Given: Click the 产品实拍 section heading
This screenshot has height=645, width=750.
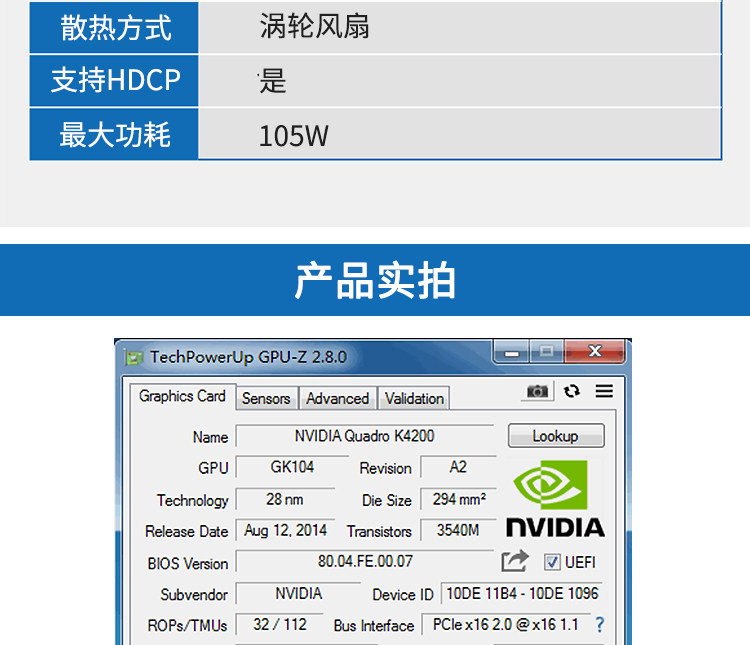Looking at the screenshot, I should [x=375, y=280].
